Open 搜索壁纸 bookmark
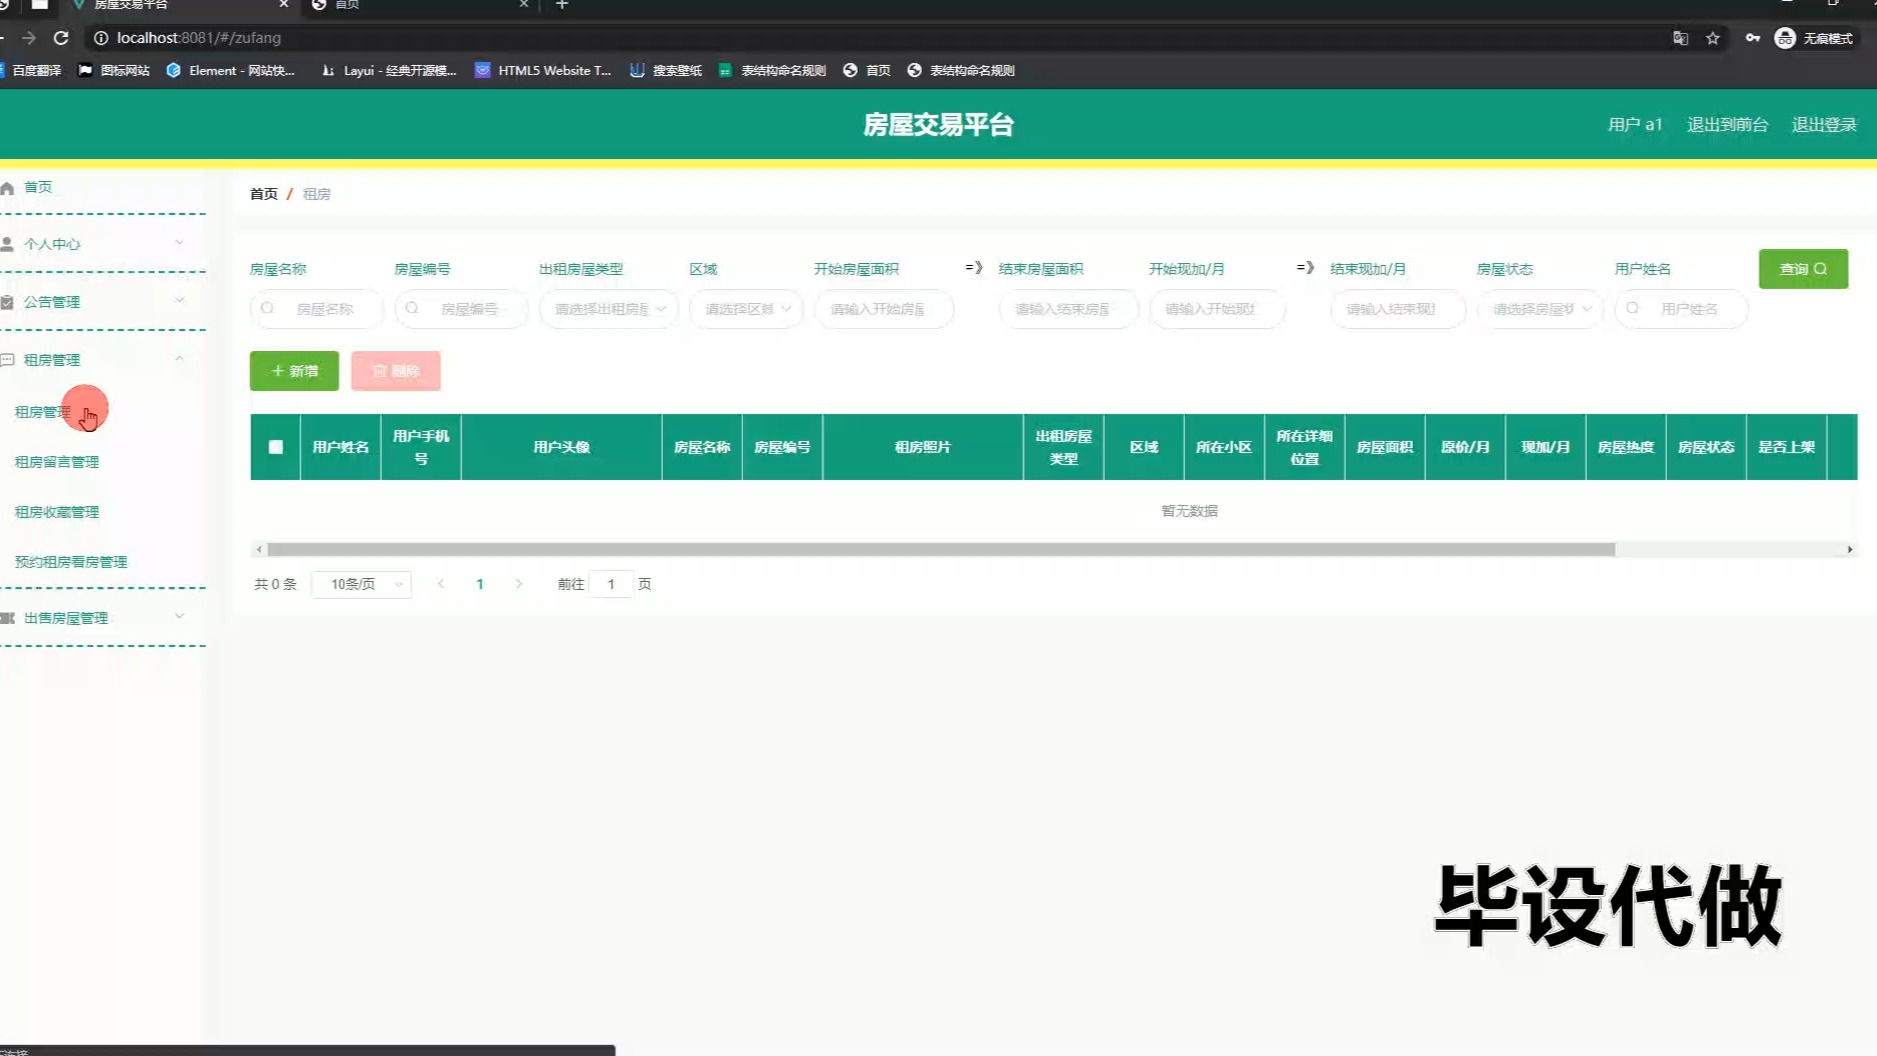 point(666,70)
